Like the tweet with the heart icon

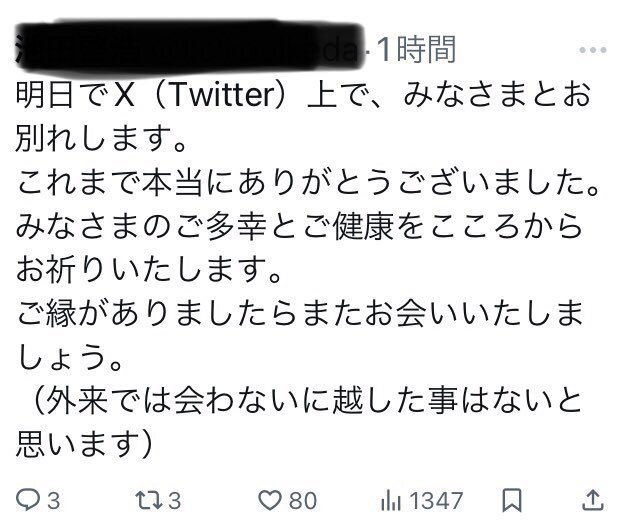(270, 500)
